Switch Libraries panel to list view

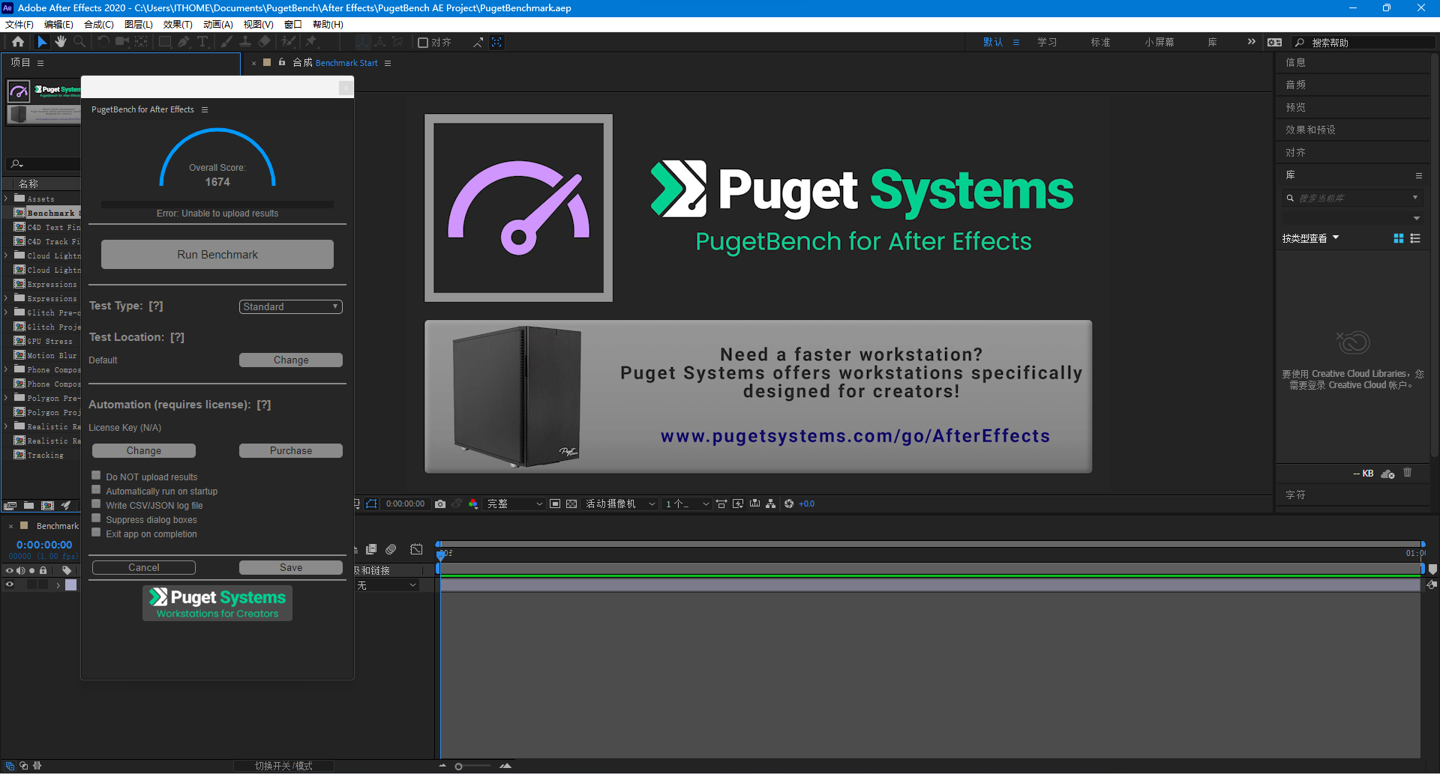click(1415, 238)
